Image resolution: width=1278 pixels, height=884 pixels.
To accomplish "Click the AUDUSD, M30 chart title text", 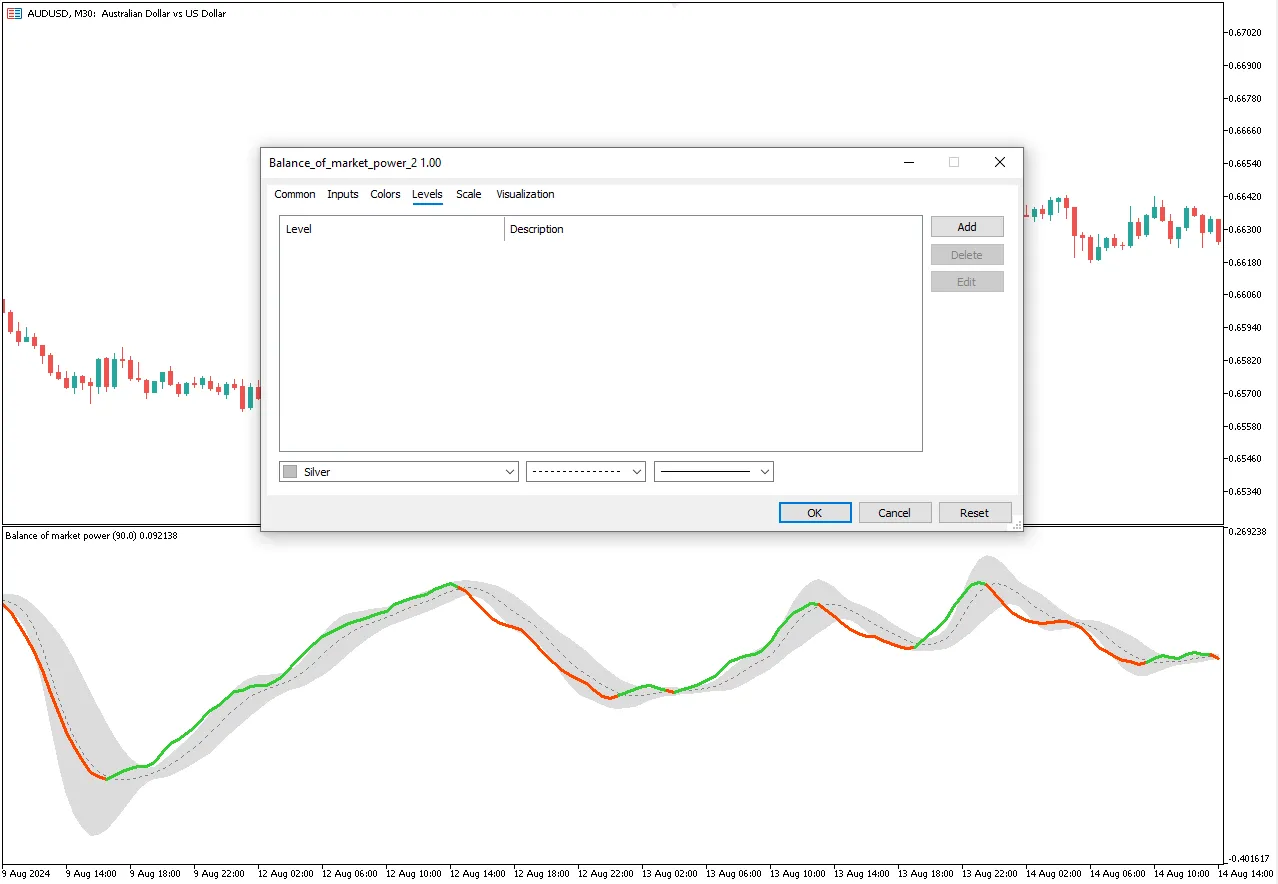I will point(129,14).
